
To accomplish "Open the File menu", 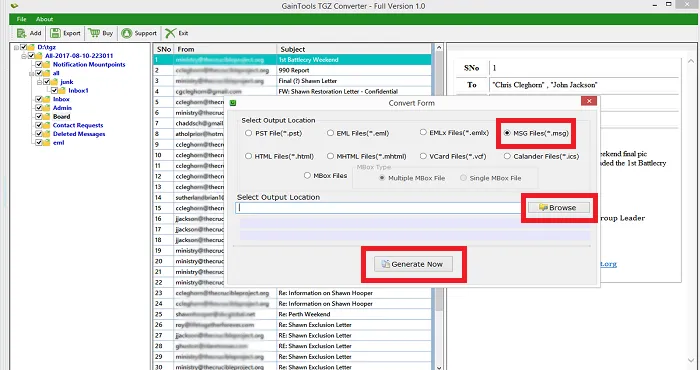I will 21,19.
